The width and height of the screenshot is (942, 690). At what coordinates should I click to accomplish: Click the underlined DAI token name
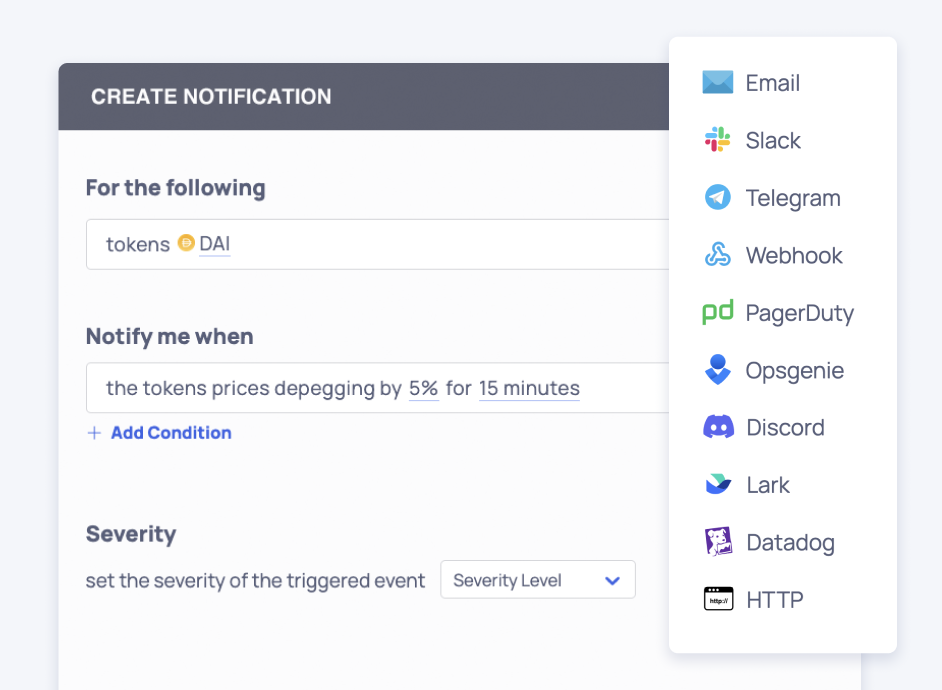(x=214, y=243)
